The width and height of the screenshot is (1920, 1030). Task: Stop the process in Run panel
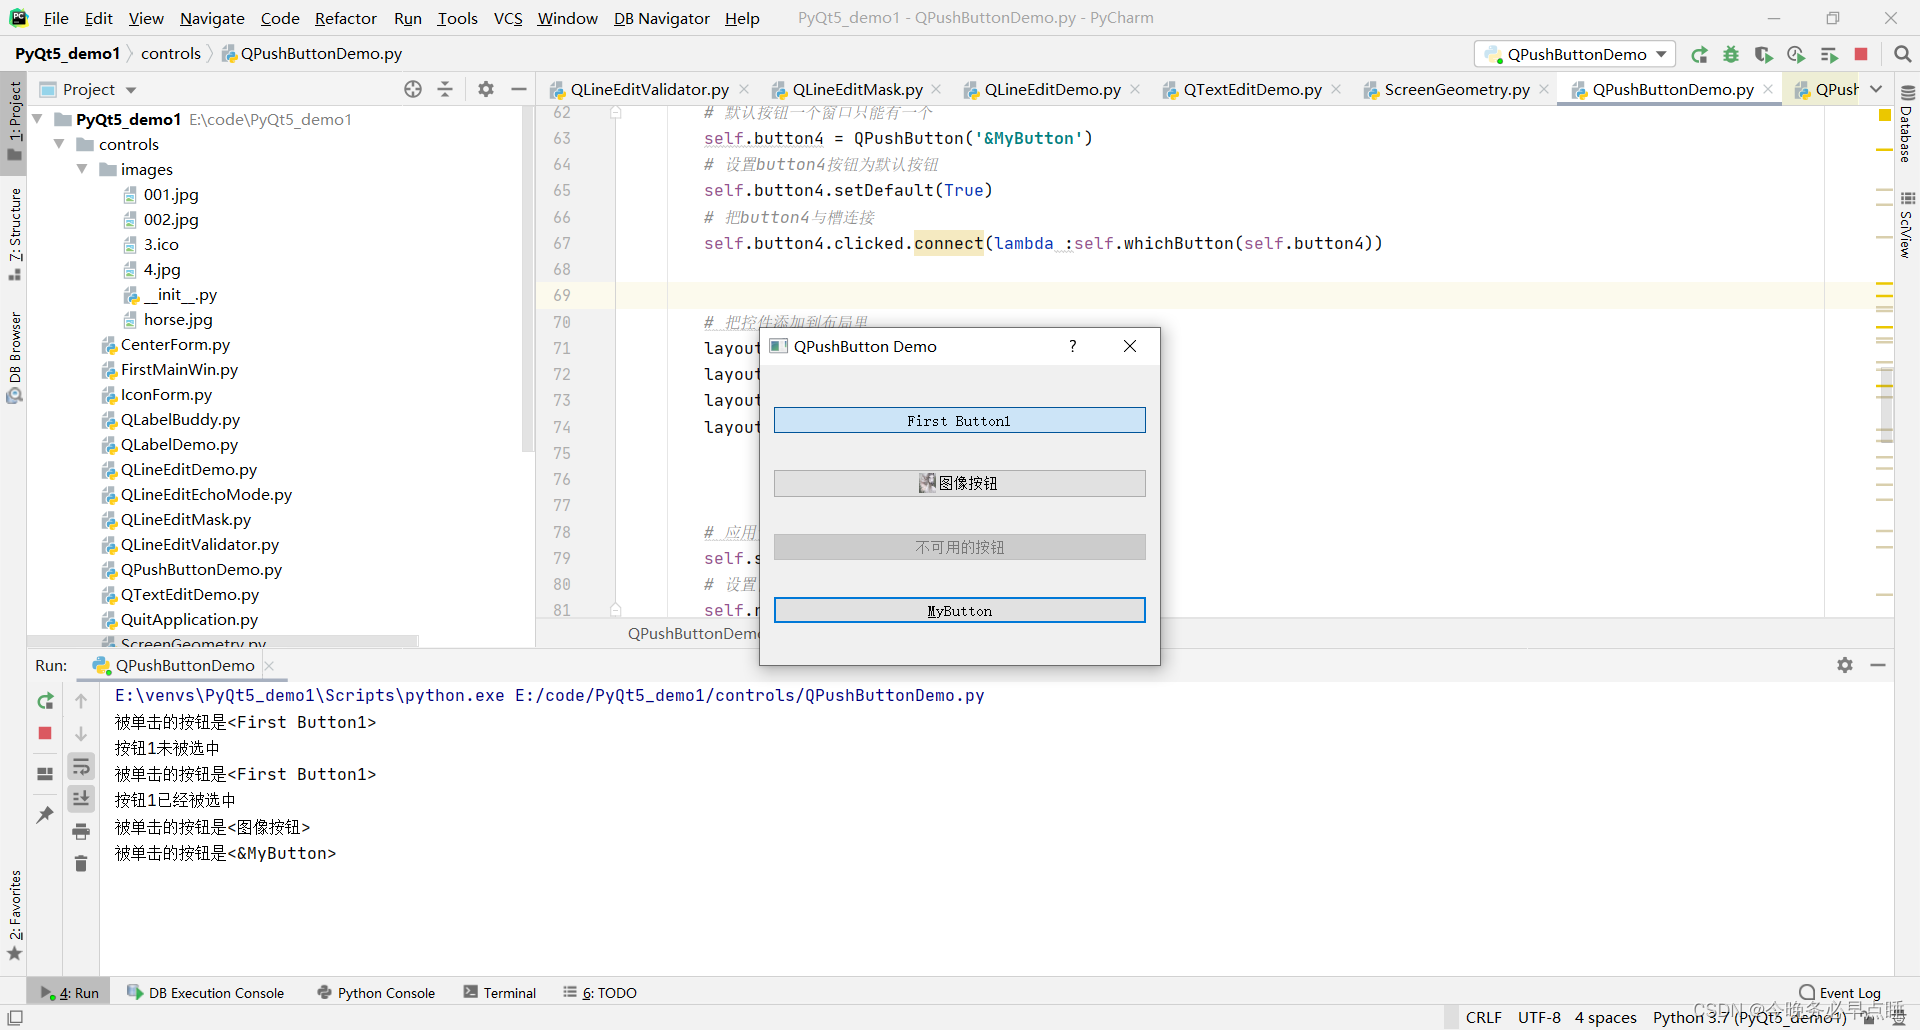click(45, 733)
